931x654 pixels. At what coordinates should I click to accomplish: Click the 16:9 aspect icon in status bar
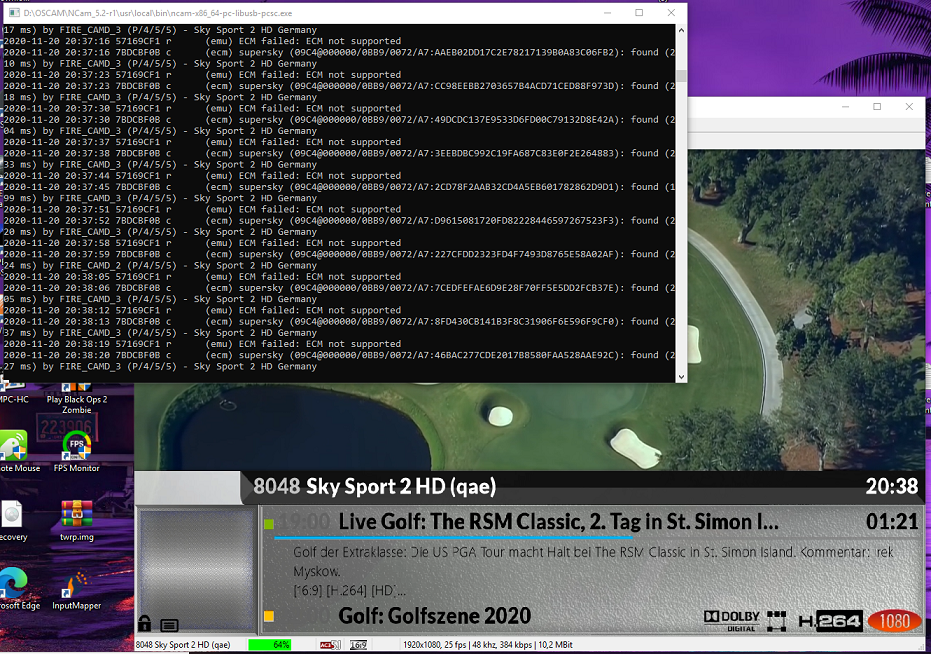point(359,644)
